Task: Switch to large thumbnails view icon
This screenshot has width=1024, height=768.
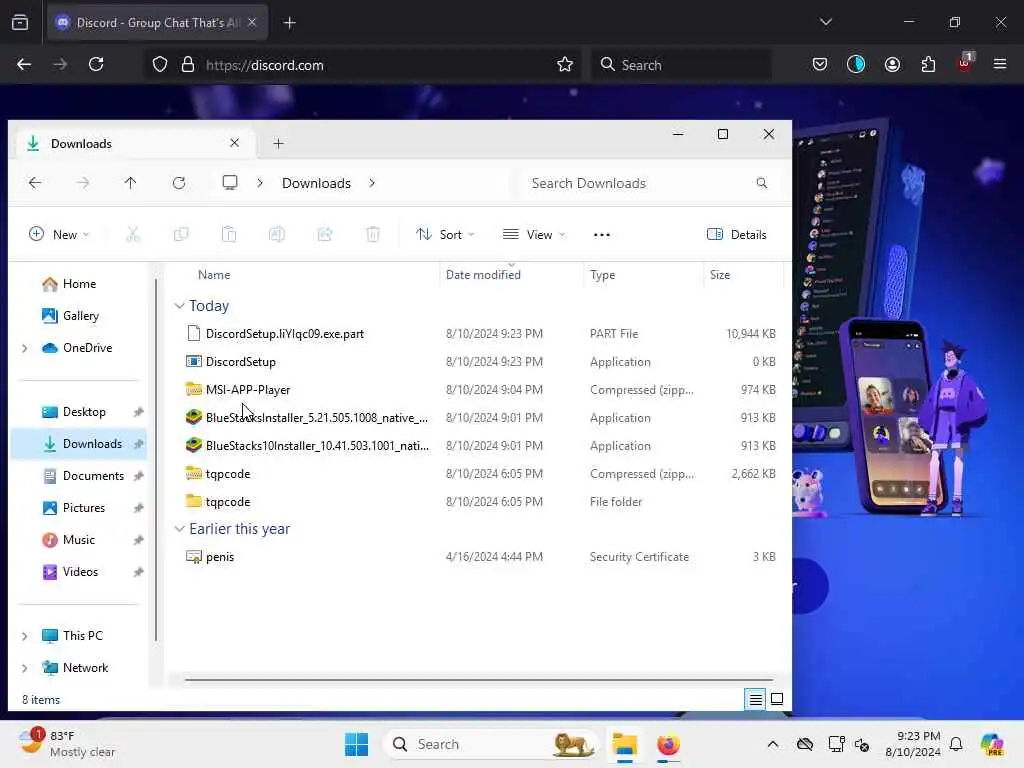Action: click(777, 699)
